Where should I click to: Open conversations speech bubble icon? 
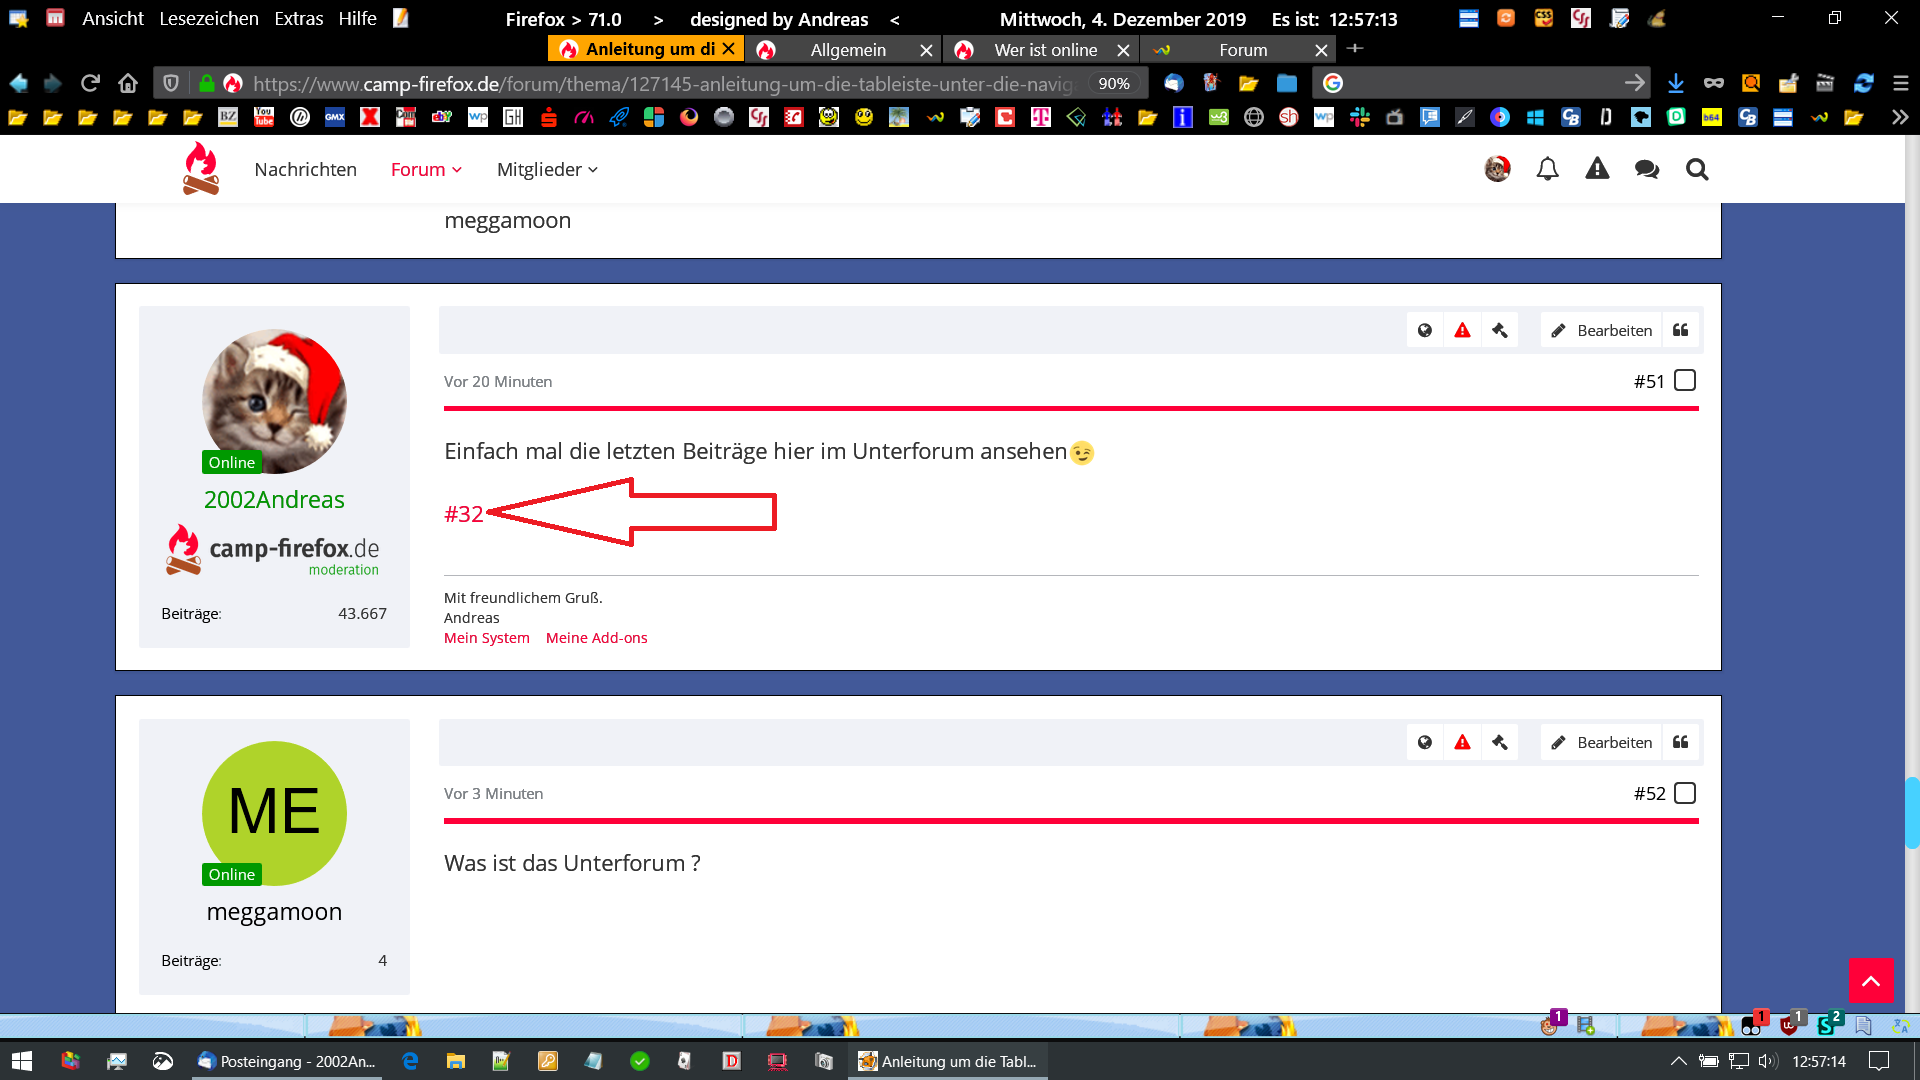click(x=1647, y=169)
